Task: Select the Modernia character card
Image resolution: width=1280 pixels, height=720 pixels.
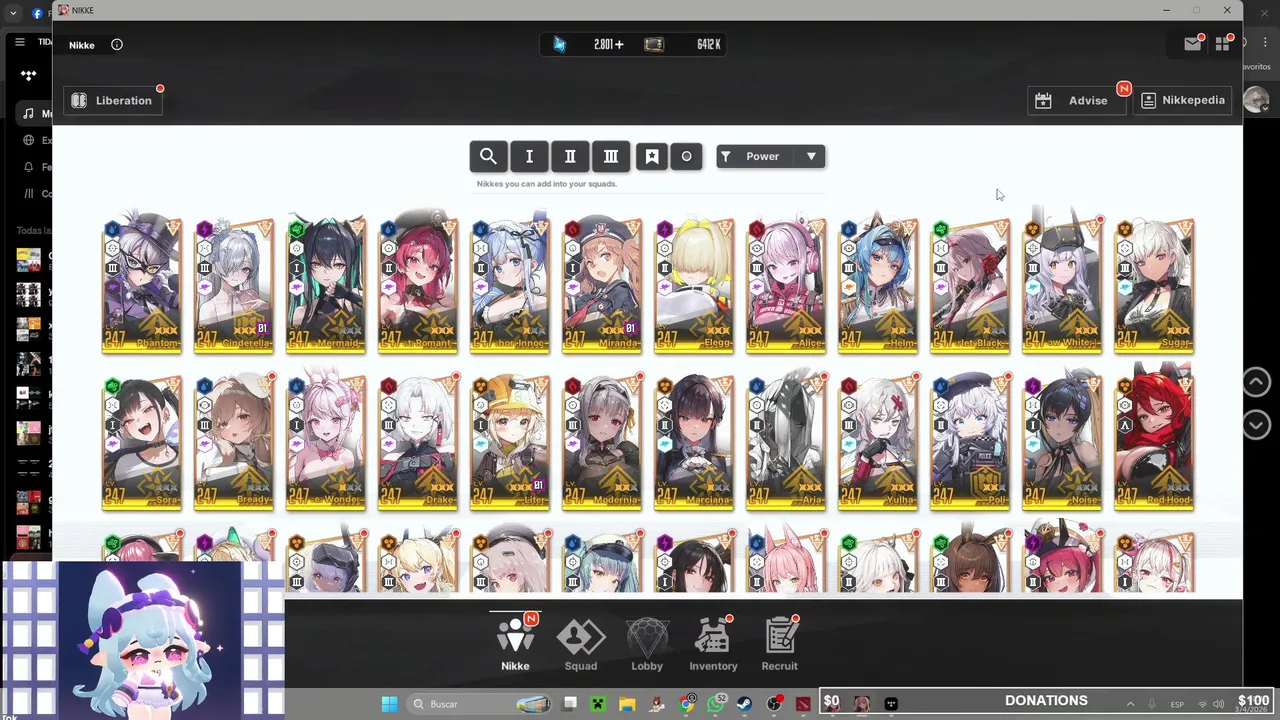Action: pos(602,443)
